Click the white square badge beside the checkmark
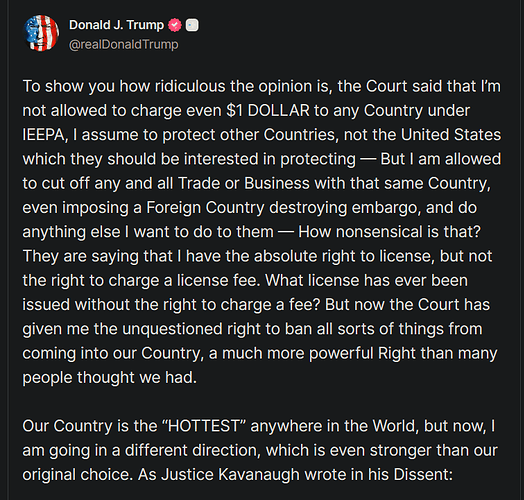Screen dimensions: 524x500 (192, 25)
